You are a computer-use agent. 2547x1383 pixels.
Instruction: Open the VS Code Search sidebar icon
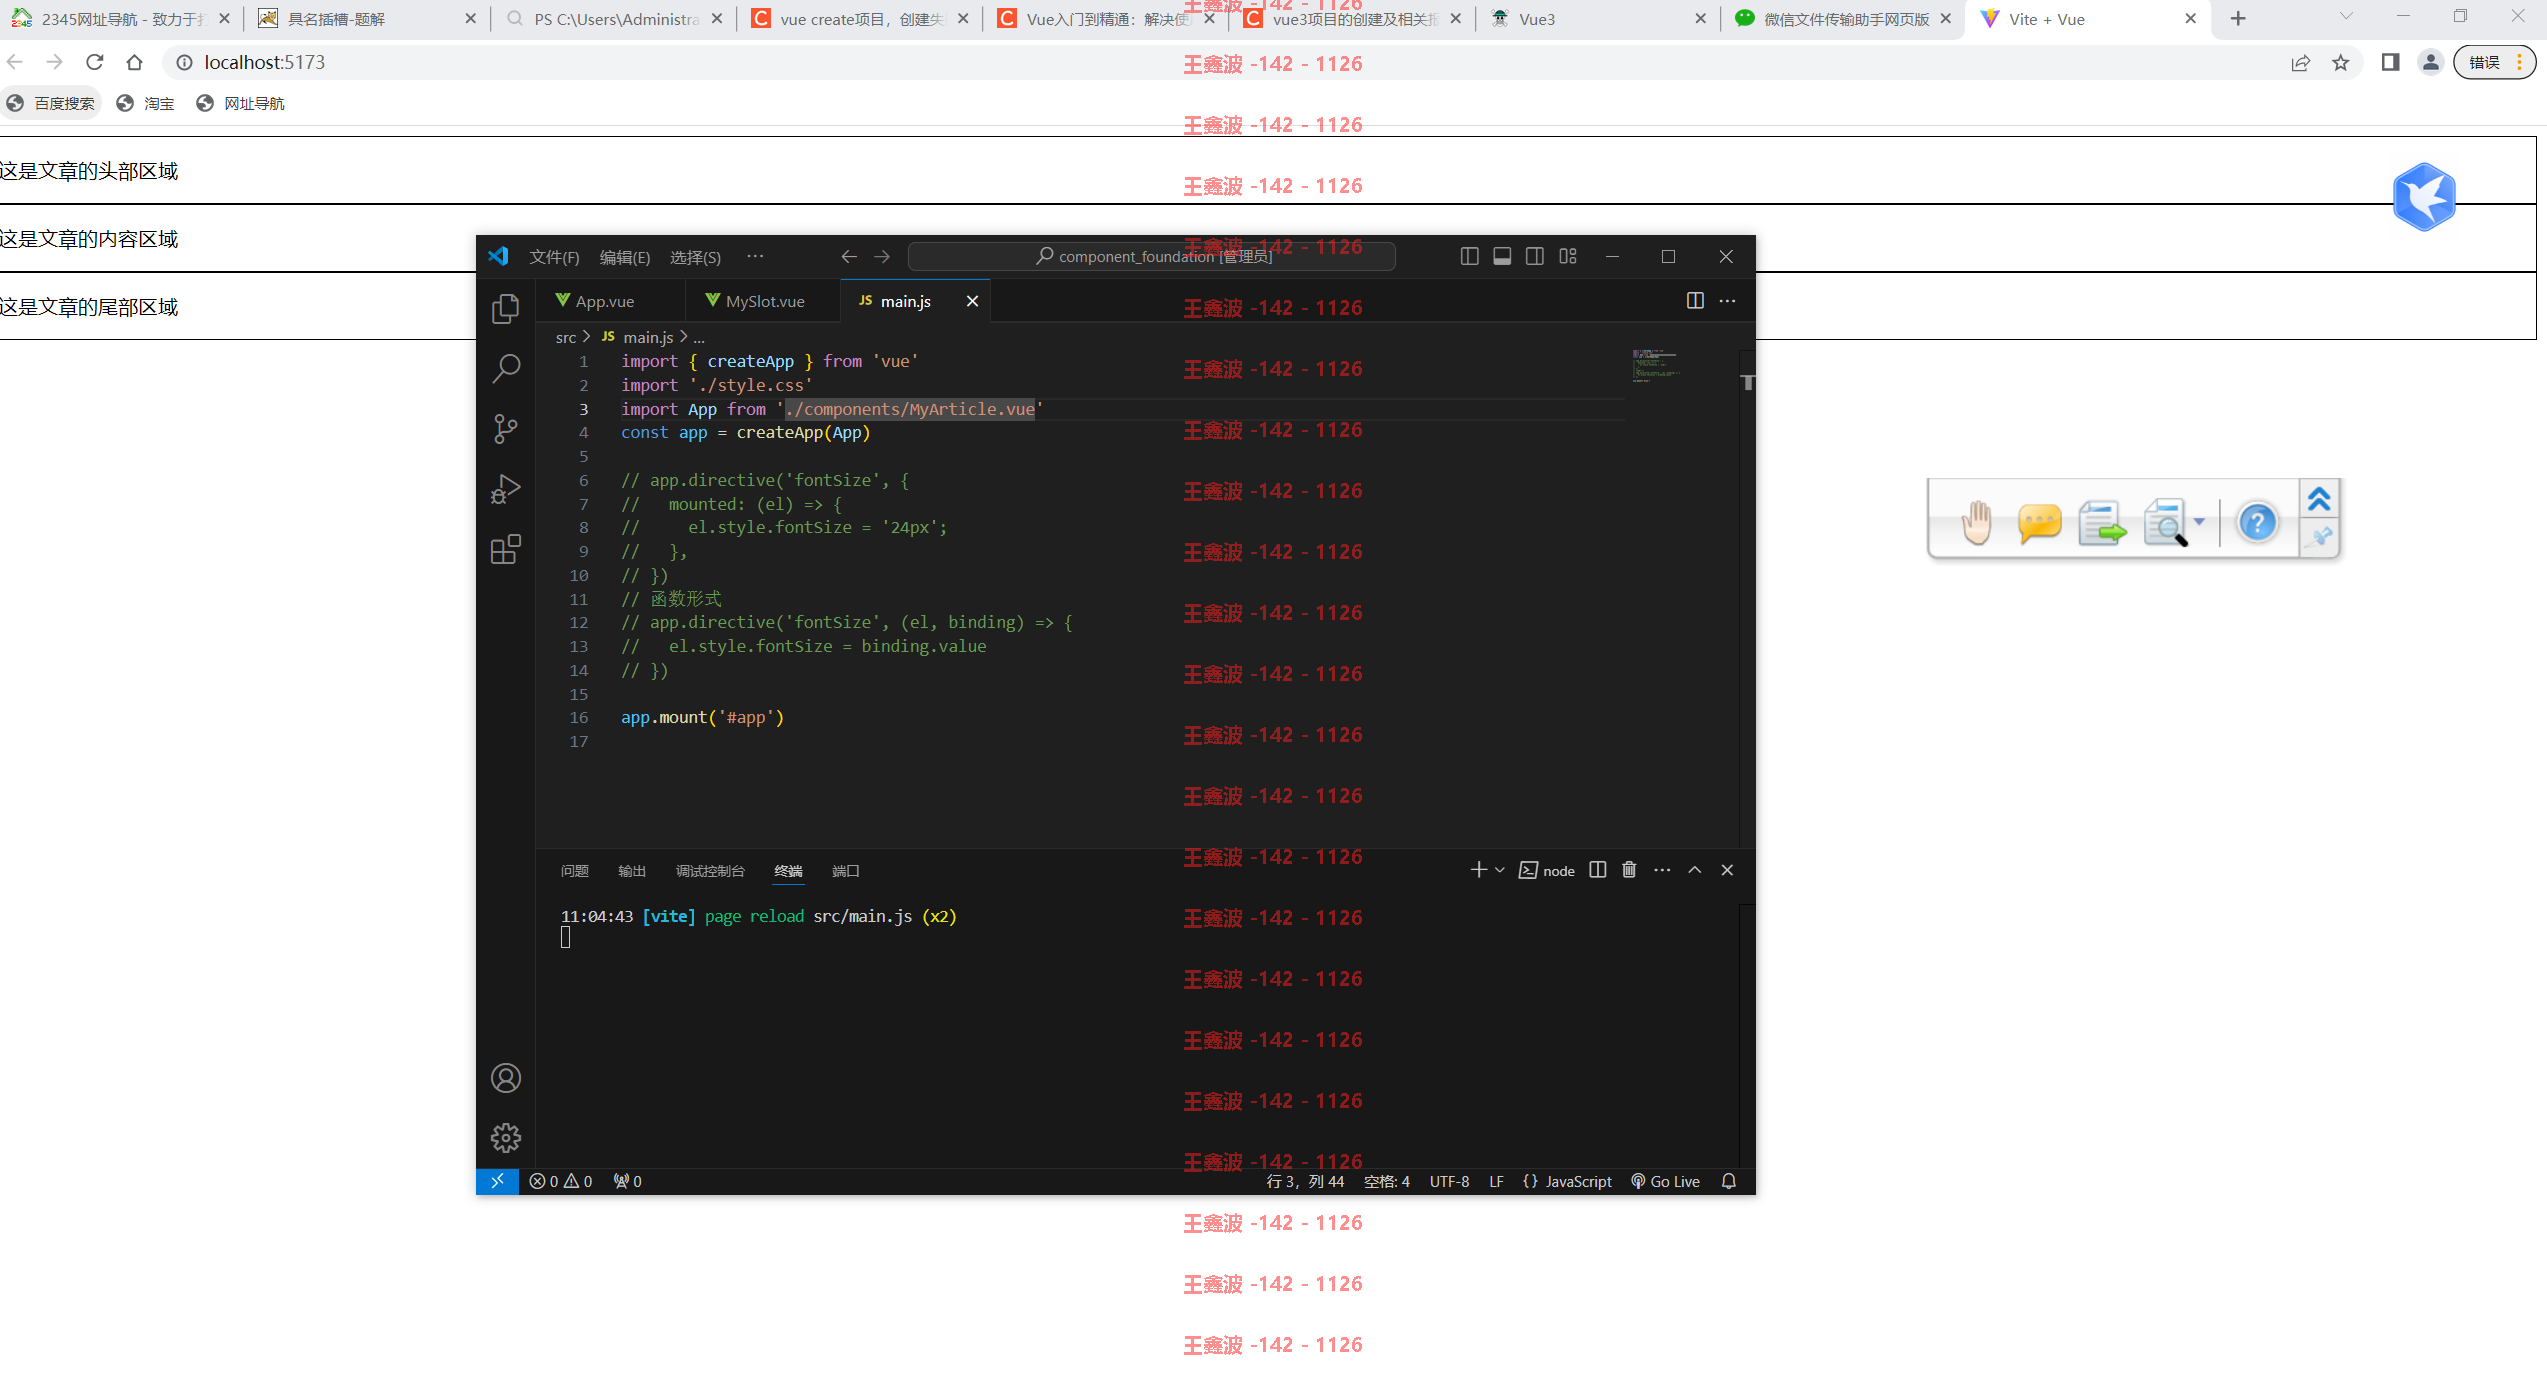pos(506,369)
